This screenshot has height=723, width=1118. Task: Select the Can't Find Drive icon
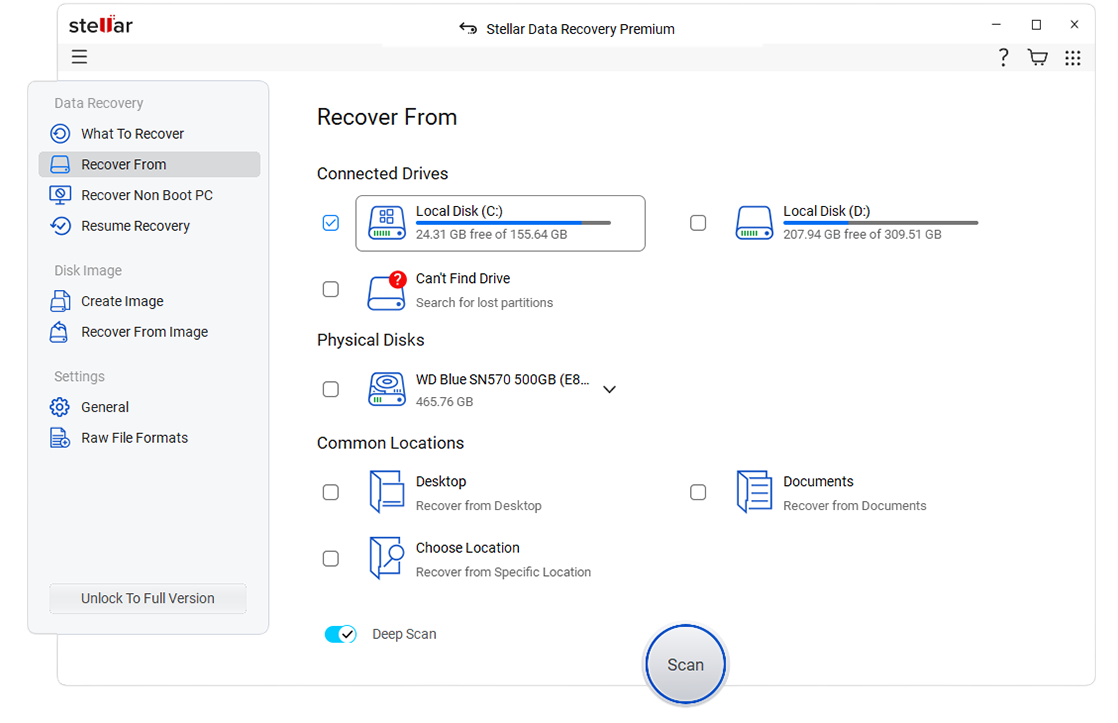[x=387, y=290]
